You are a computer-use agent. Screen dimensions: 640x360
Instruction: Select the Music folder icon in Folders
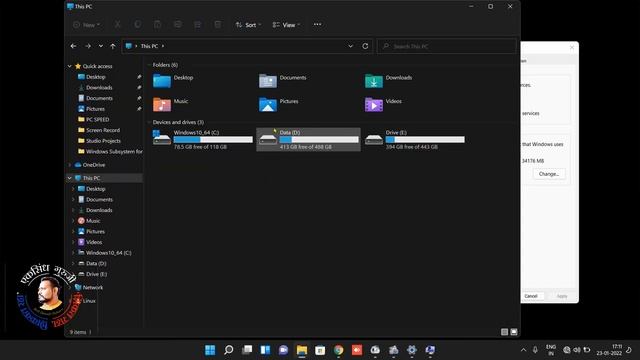162,104
